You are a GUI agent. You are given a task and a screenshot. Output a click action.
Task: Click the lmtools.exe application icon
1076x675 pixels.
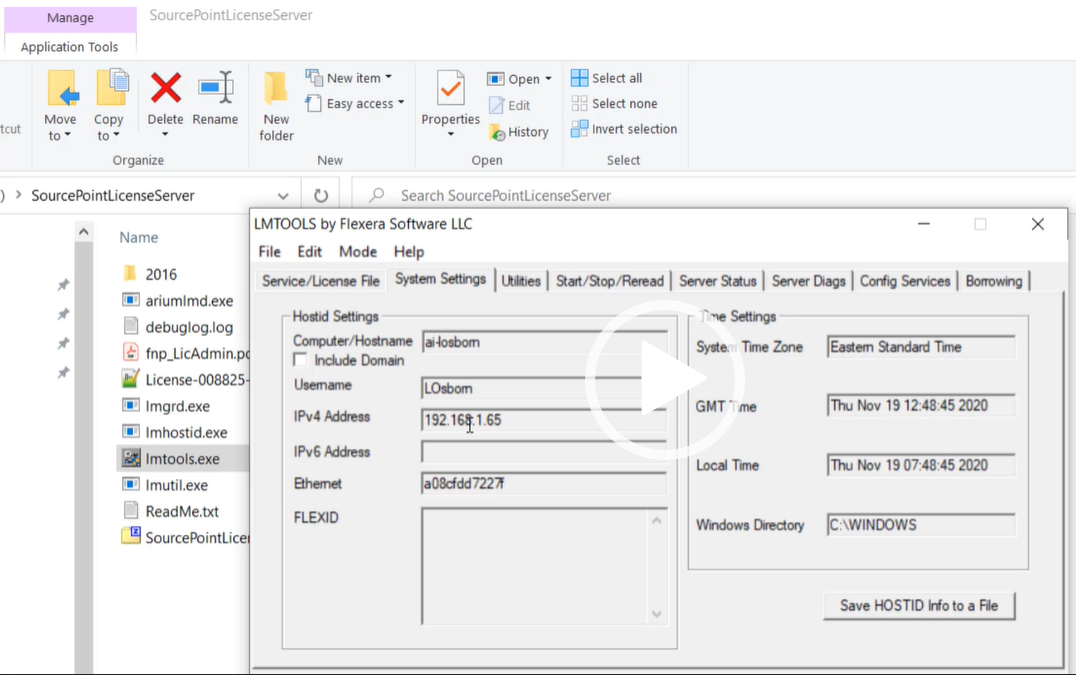(130, 458)
